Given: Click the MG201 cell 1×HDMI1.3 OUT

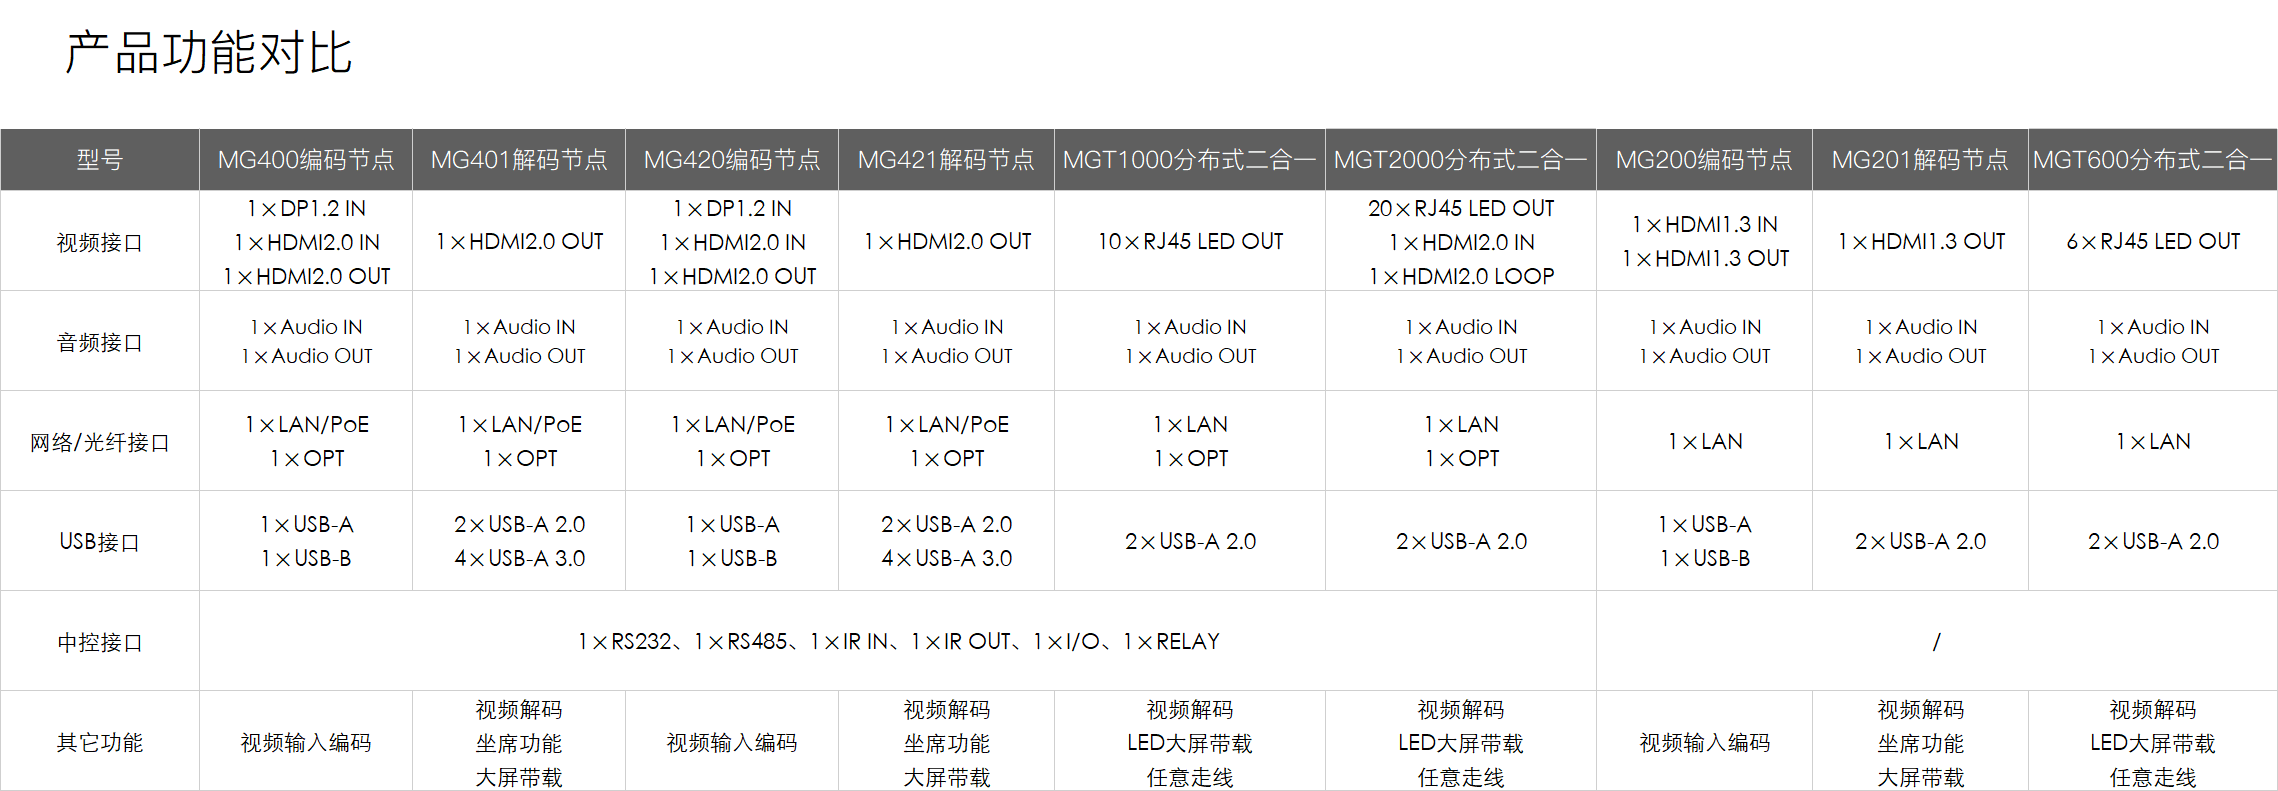Looking at the screenshot, I should point(1920,241).
